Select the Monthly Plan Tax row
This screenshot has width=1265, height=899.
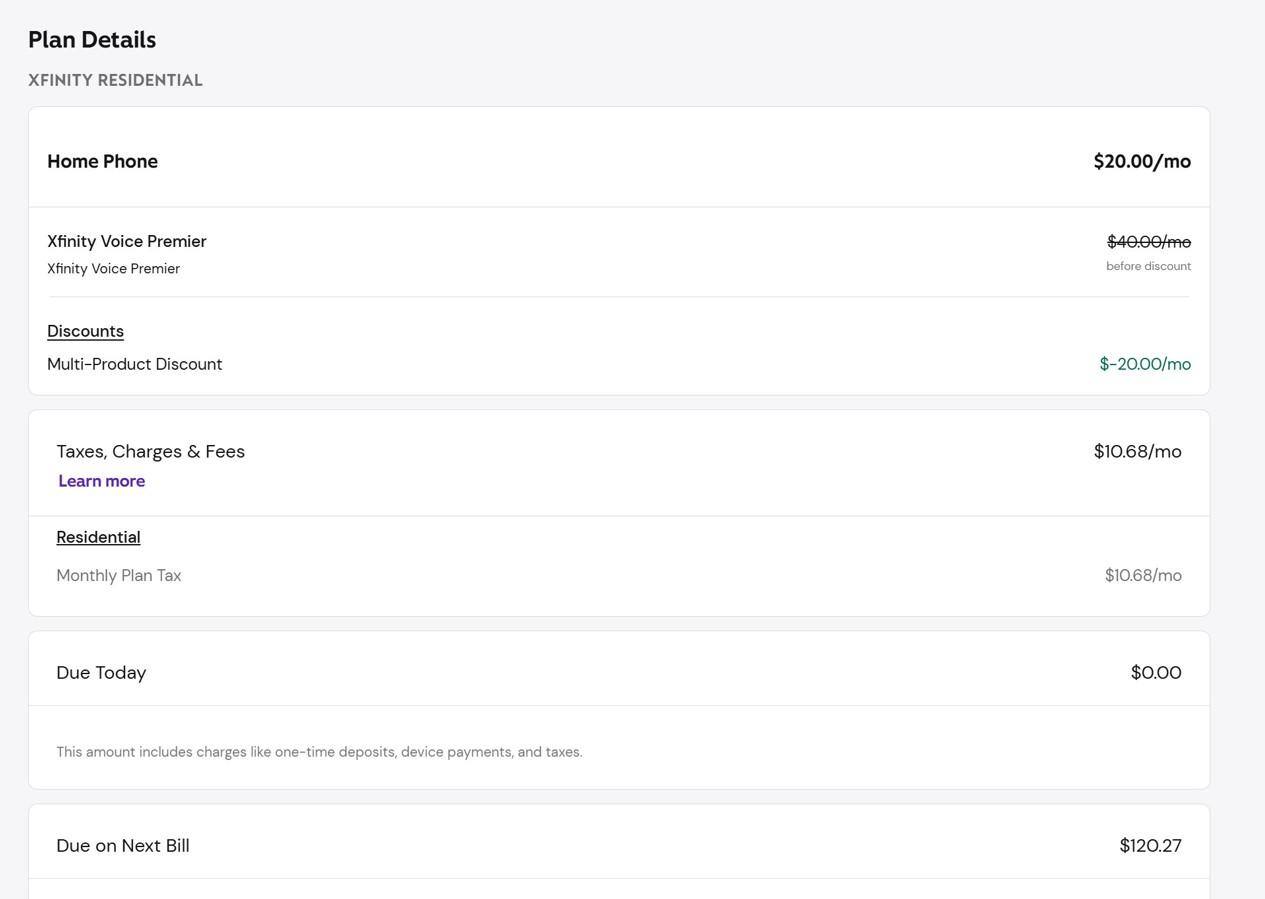click(x=118, y=575)
